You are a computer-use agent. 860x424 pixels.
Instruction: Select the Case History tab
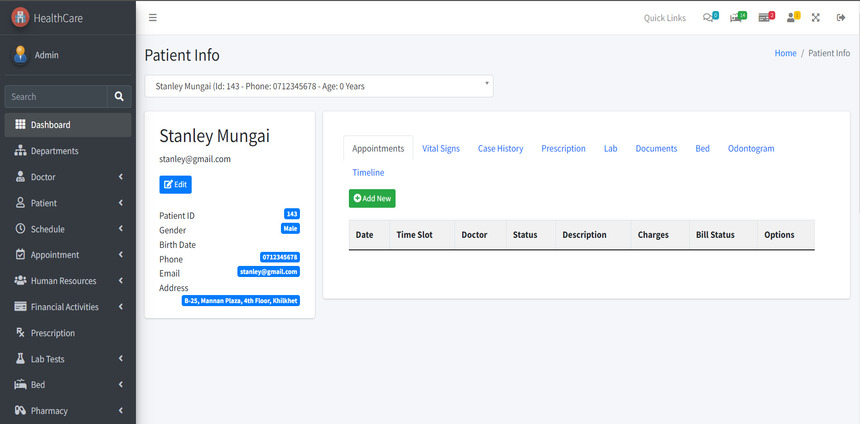click(500, 148)
